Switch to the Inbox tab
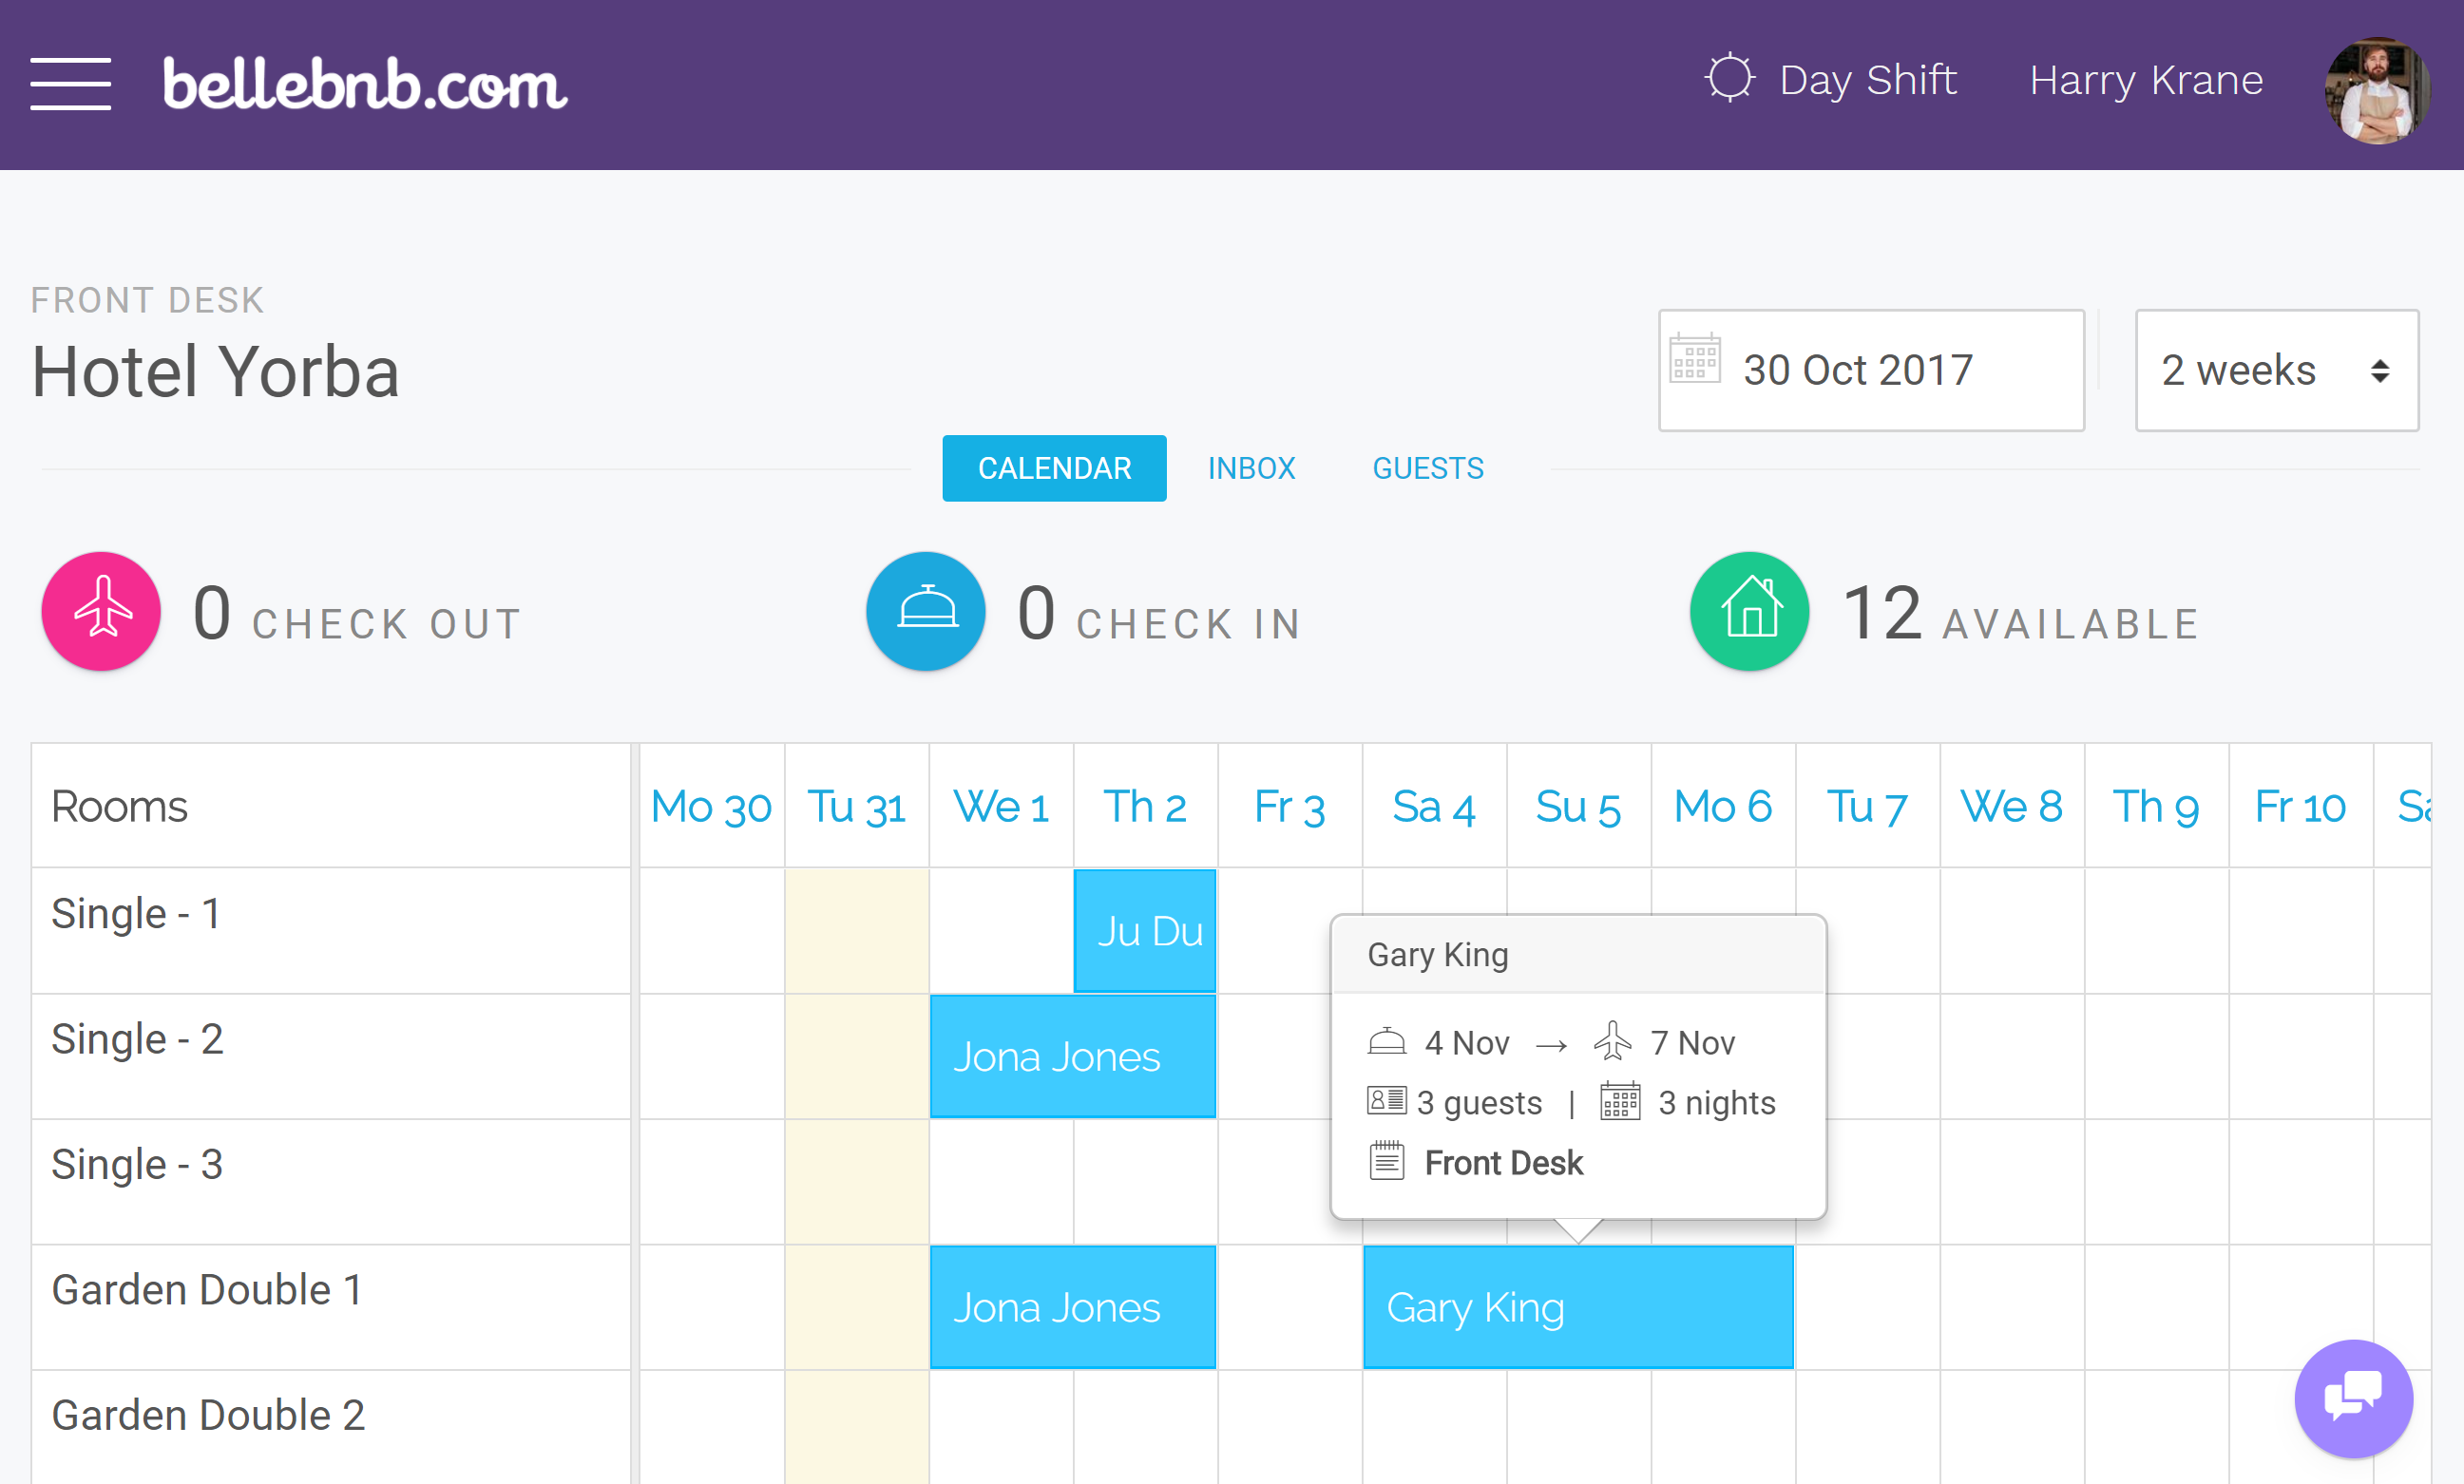This screenshot has width=2464, height=1484. 1251,468
